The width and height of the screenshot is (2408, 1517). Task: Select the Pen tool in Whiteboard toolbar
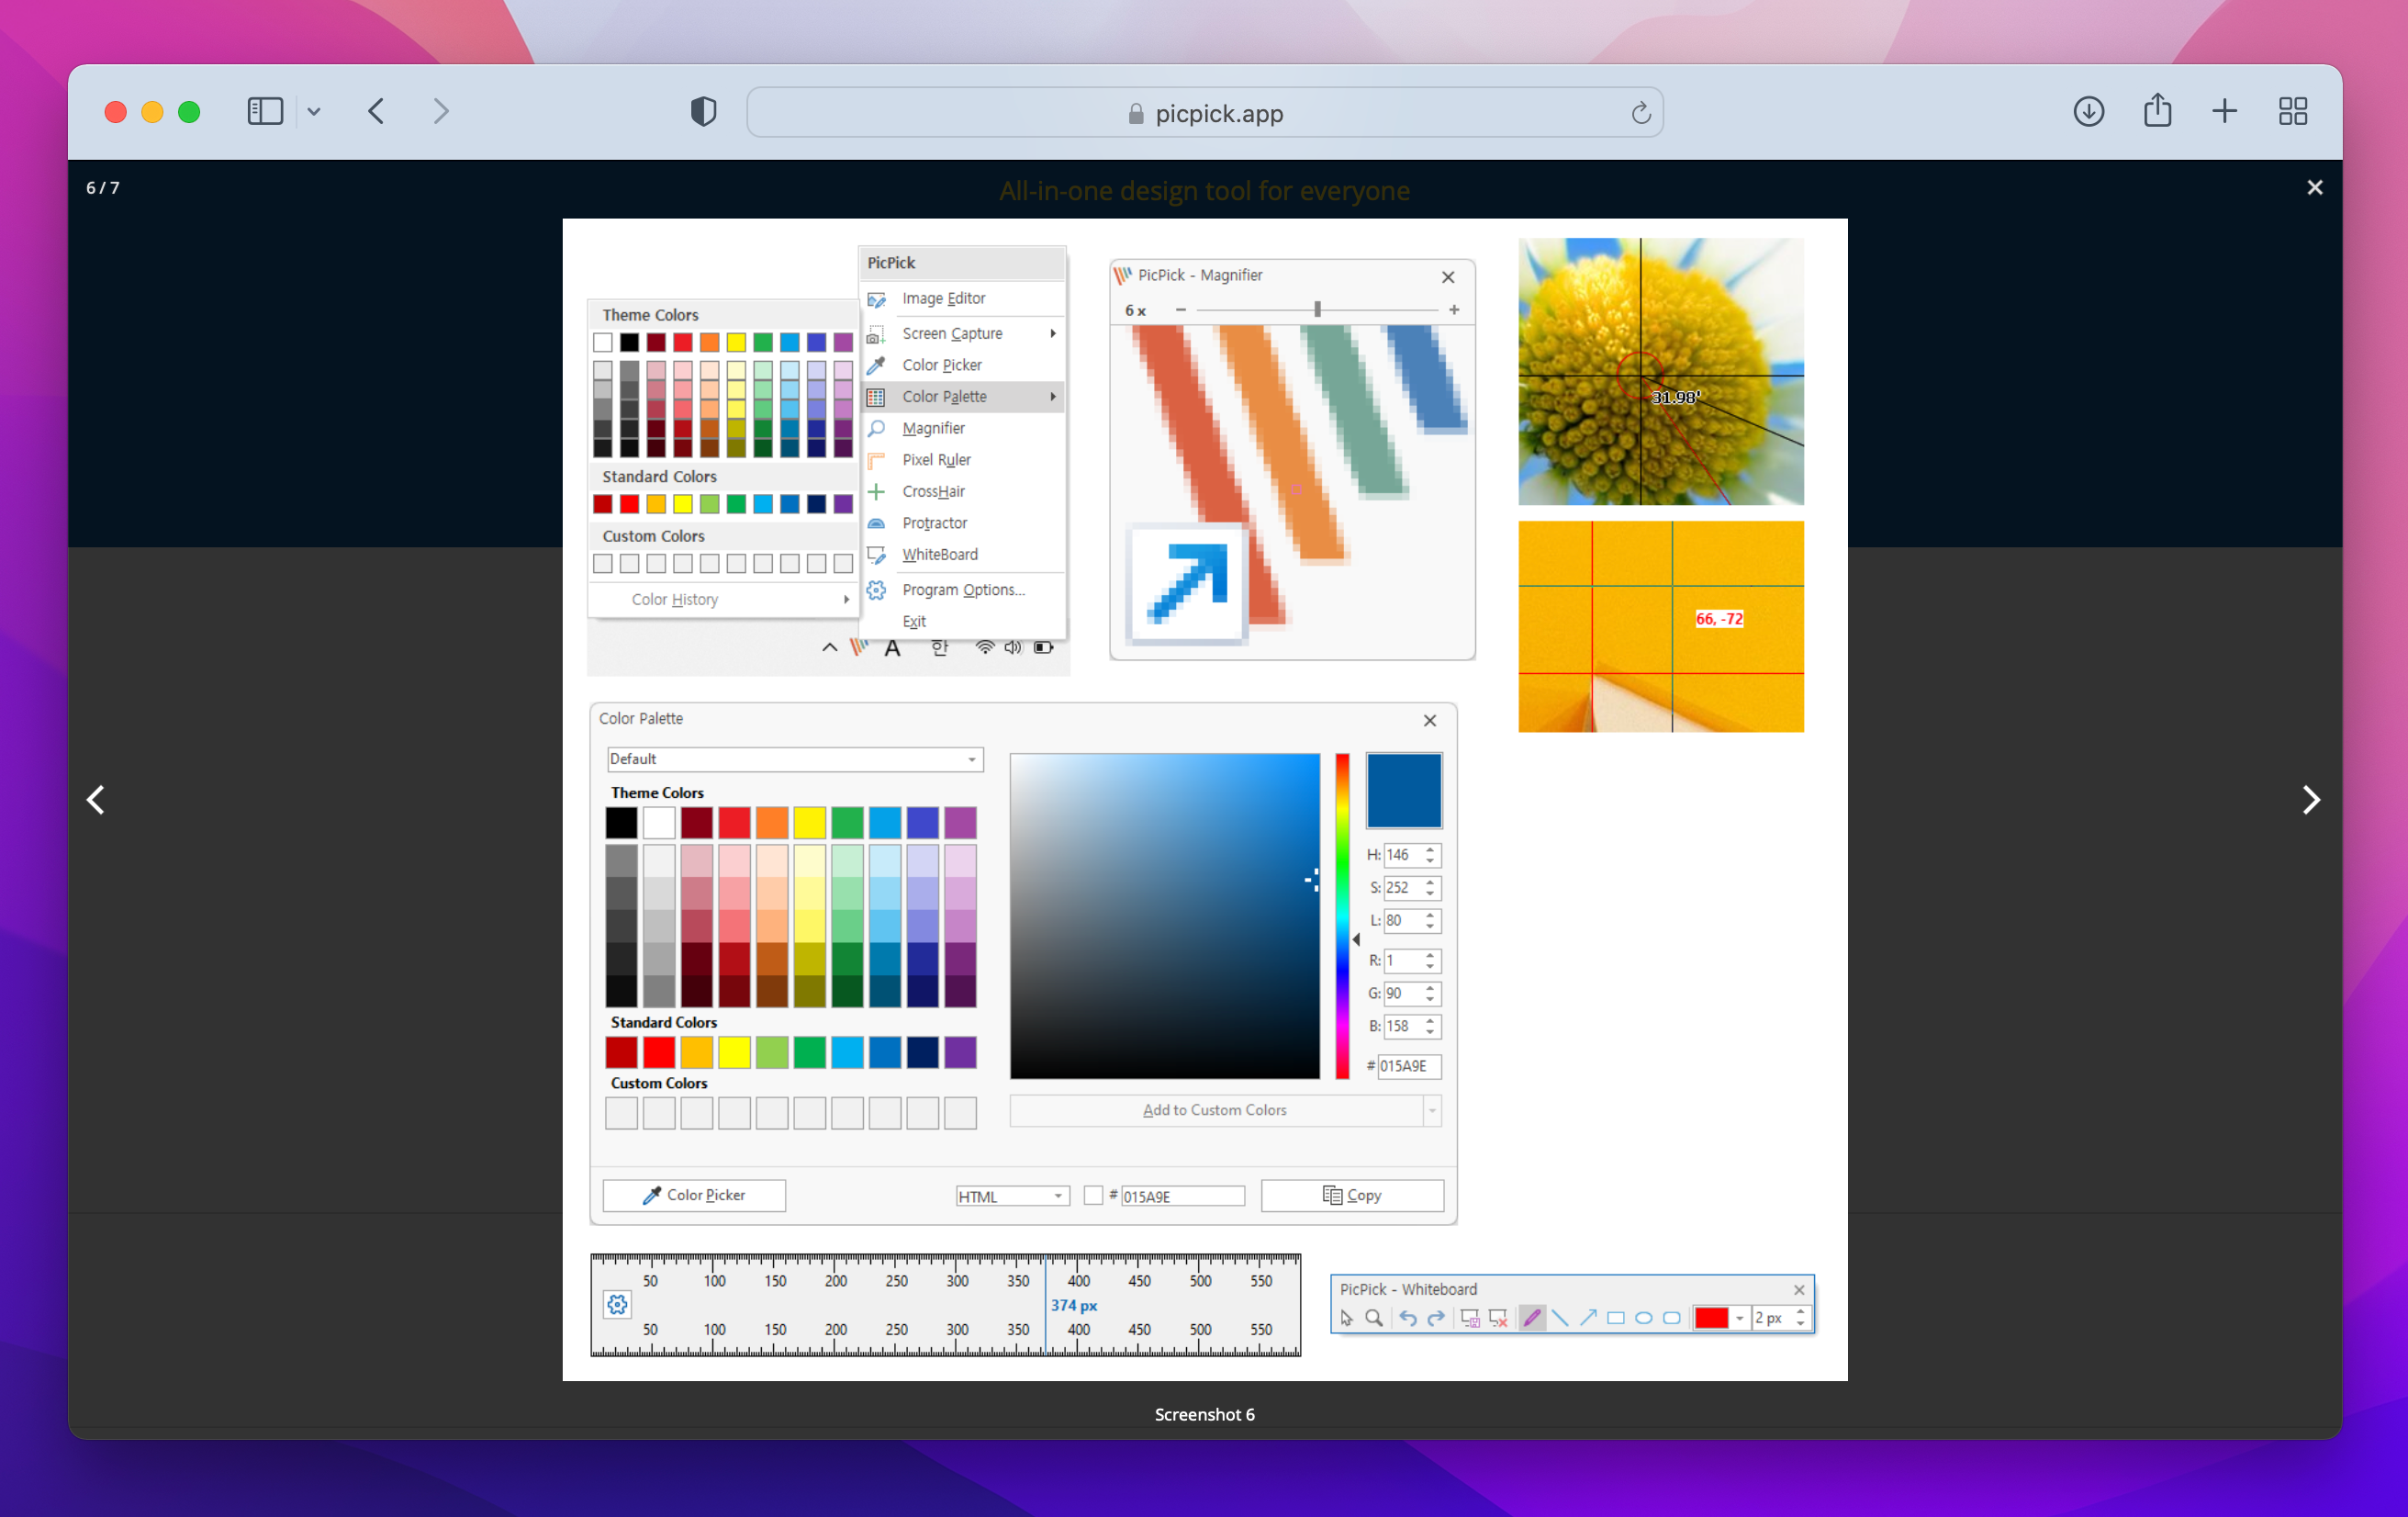(x=1534, y=1318)
